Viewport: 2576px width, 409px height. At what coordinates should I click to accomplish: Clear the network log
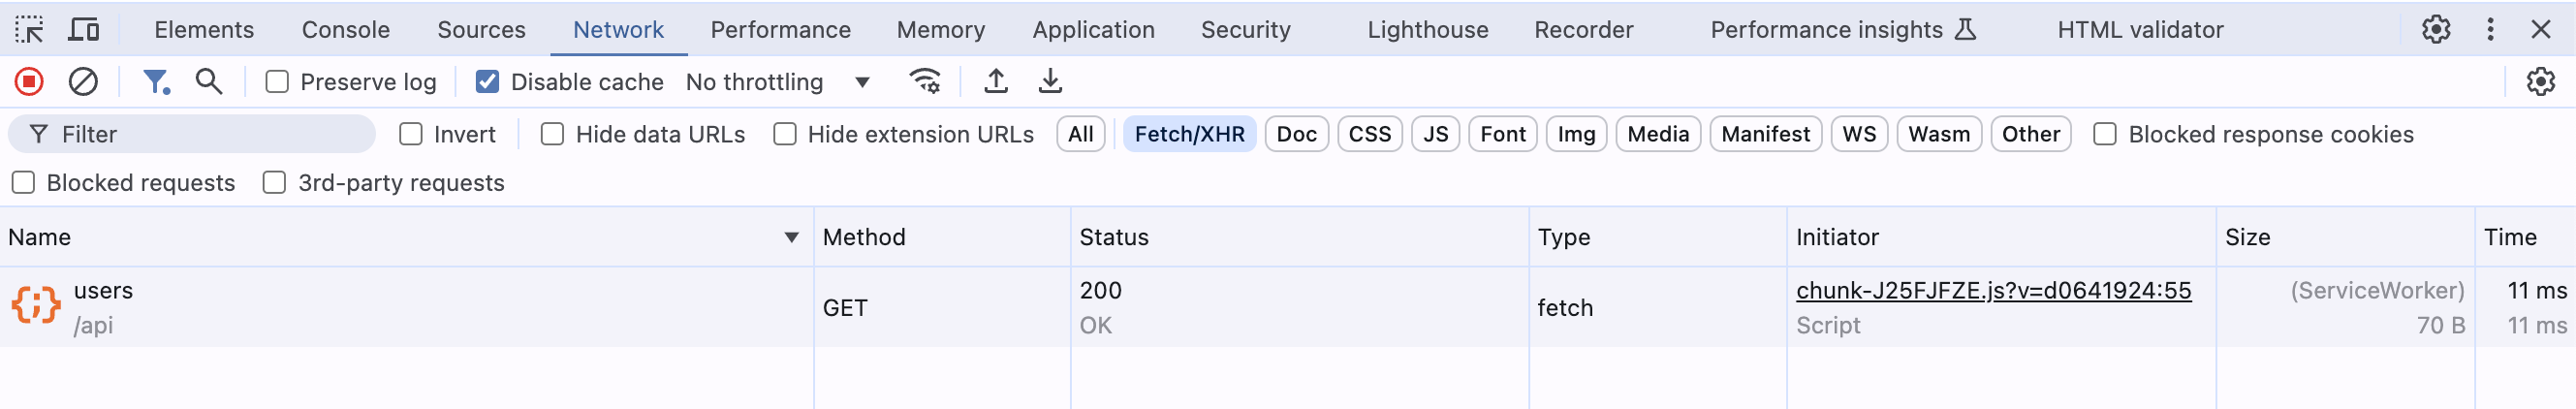click(x=83, y=82)
